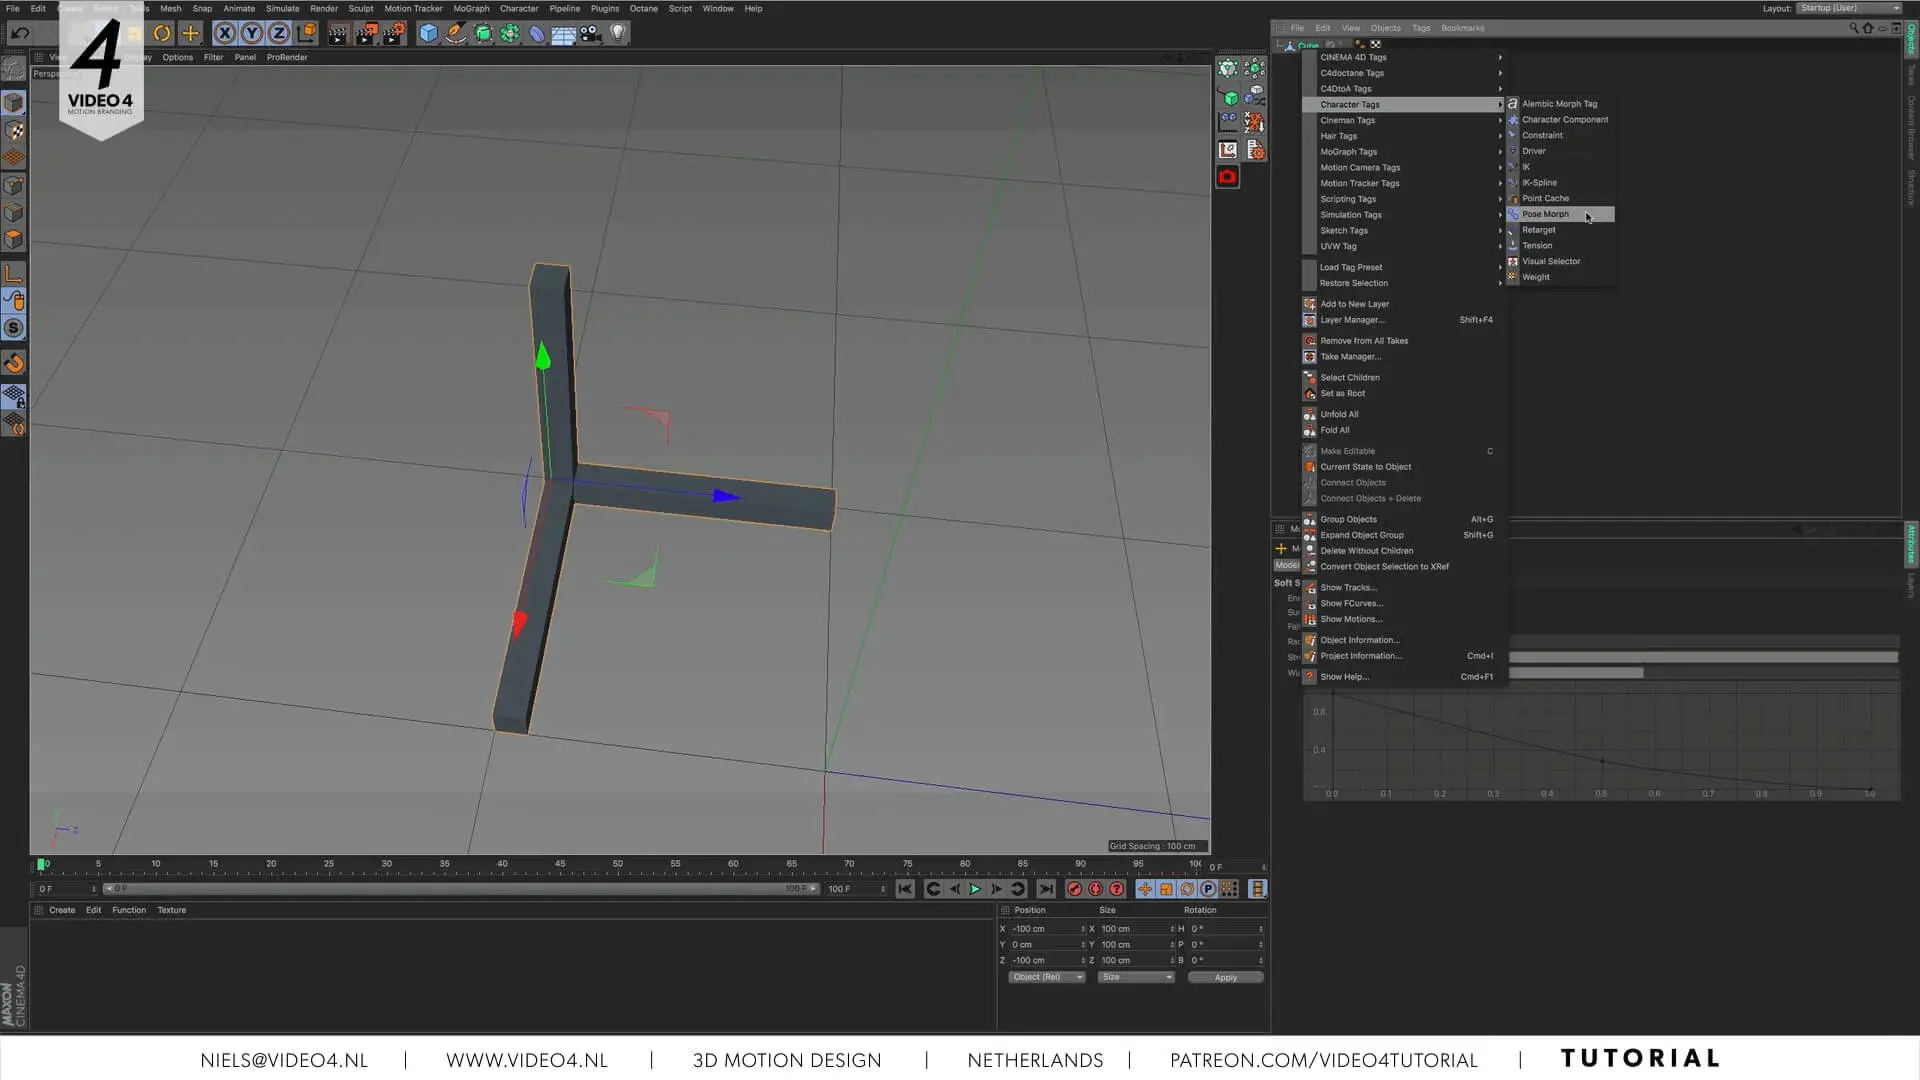1920x1080 pixels.
Task: Open Create menu in material manager
Action: pos(62,910)
